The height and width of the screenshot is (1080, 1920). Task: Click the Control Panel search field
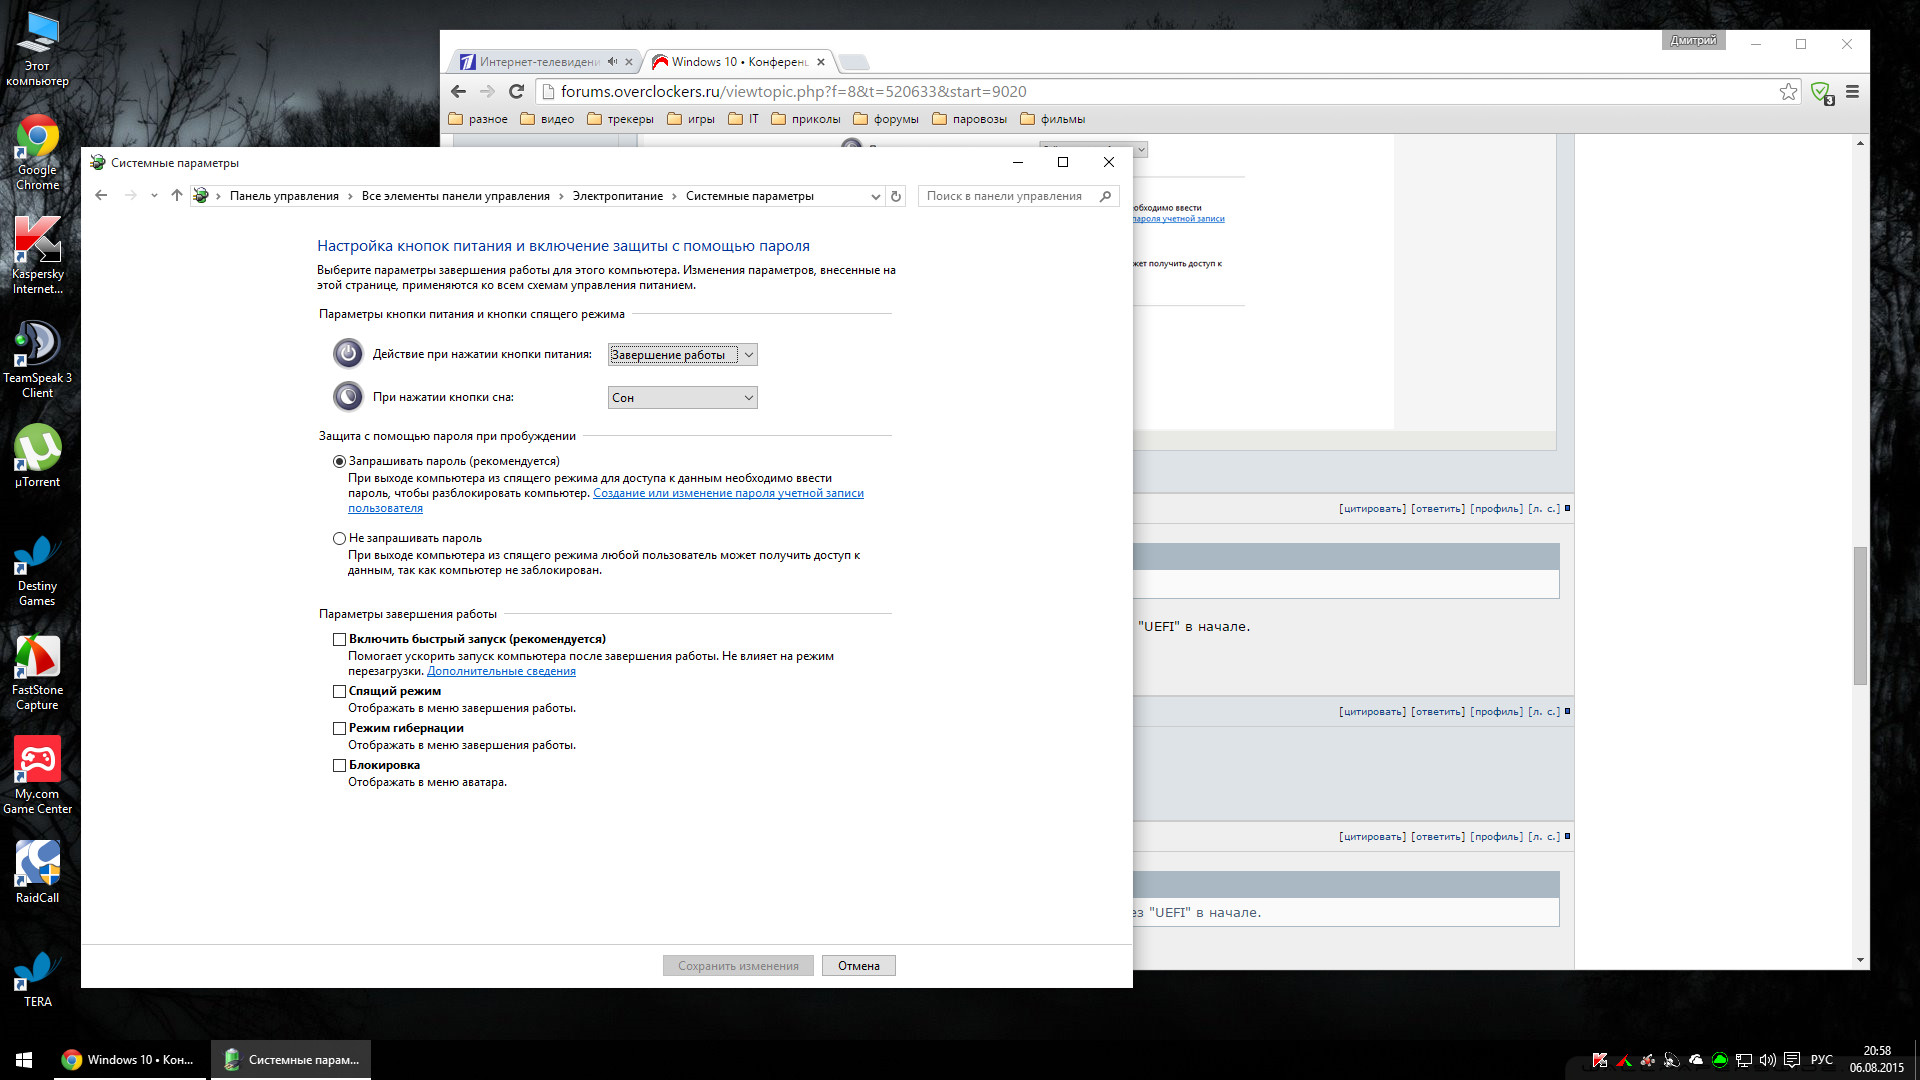1005,196
